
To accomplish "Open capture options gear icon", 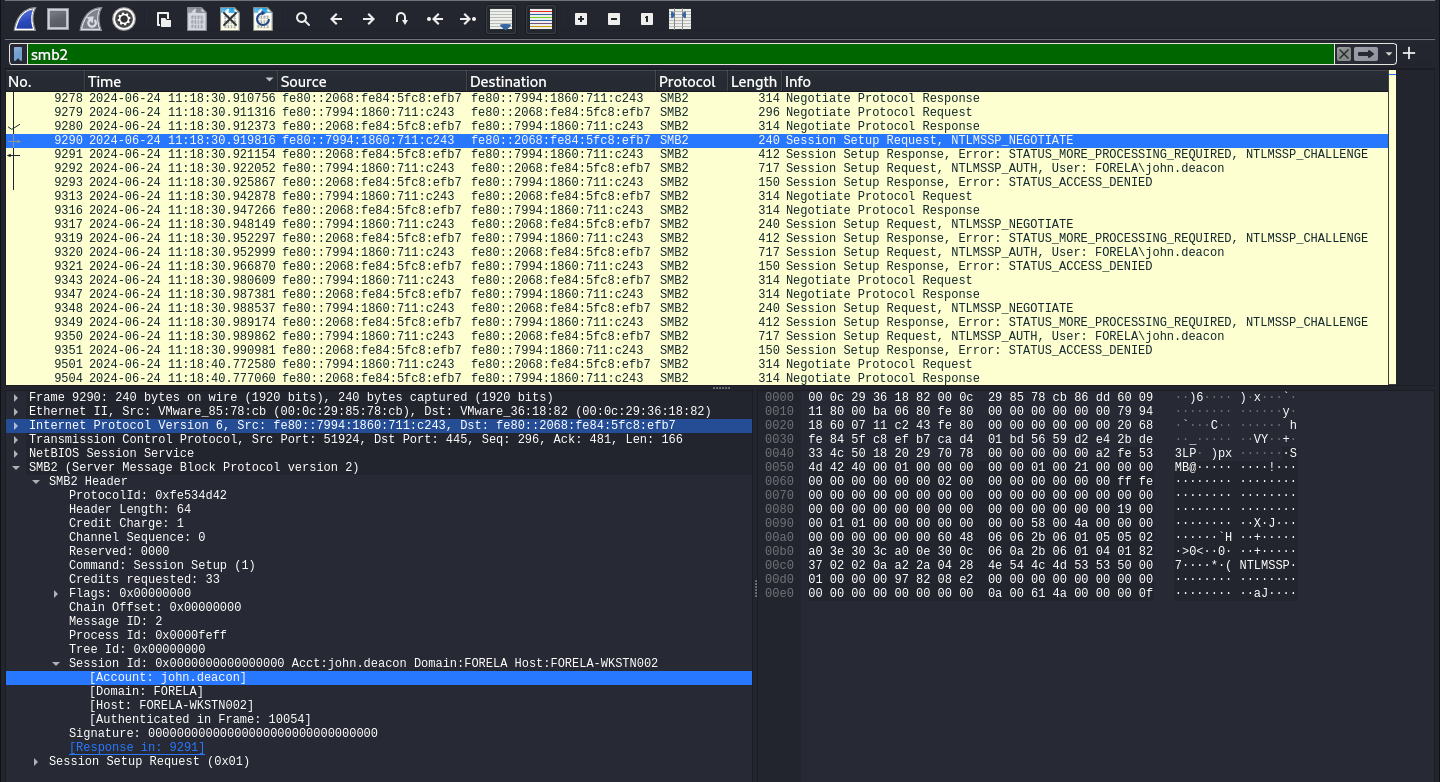I will pos(124,18).
